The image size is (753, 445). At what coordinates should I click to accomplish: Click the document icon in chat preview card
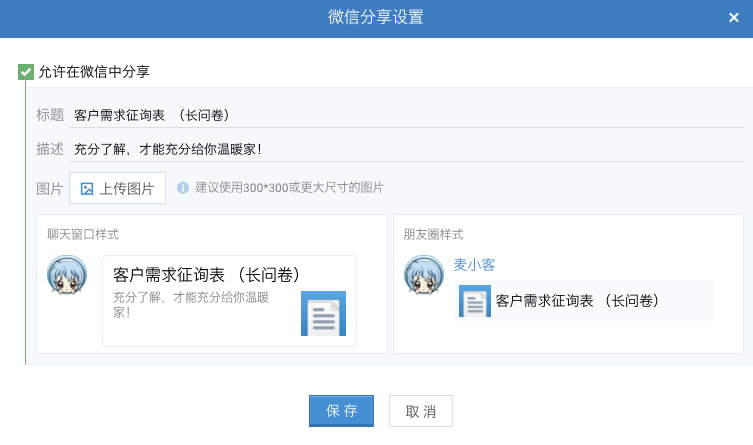click(323, 313)
